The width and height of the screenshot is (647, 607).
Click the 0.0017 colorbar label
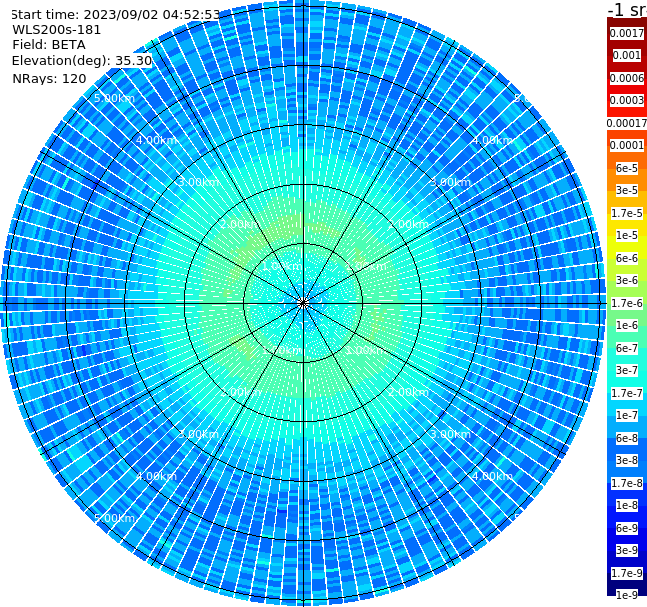point(627,33)
